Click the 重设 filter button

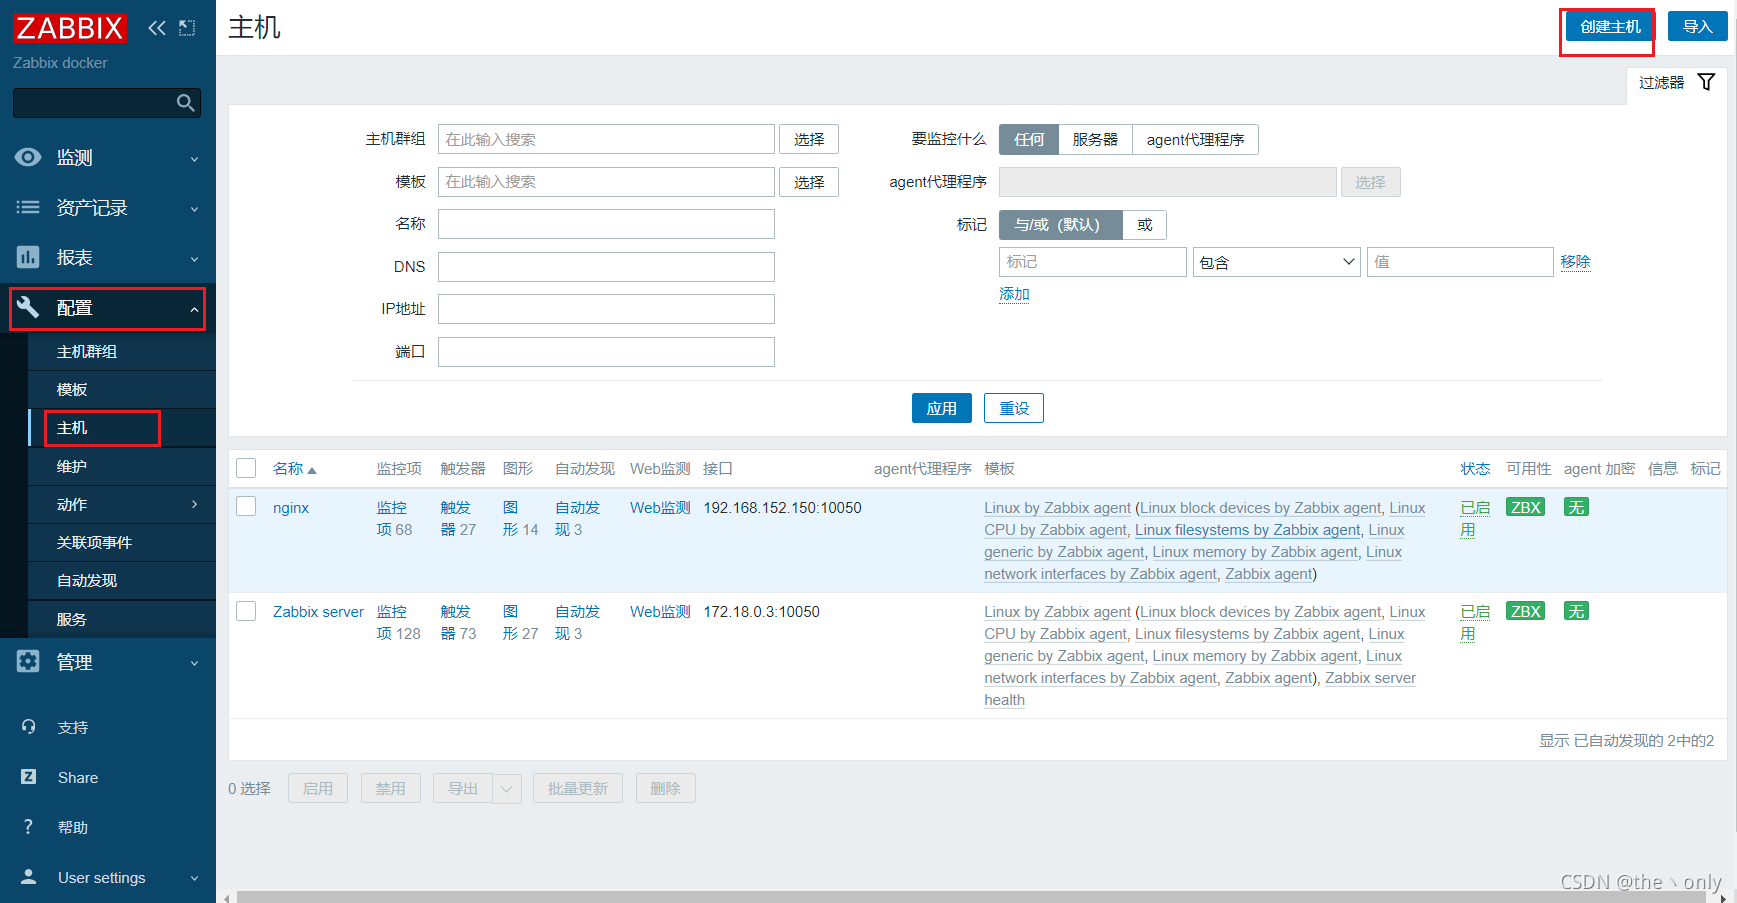coord(1014,408)
